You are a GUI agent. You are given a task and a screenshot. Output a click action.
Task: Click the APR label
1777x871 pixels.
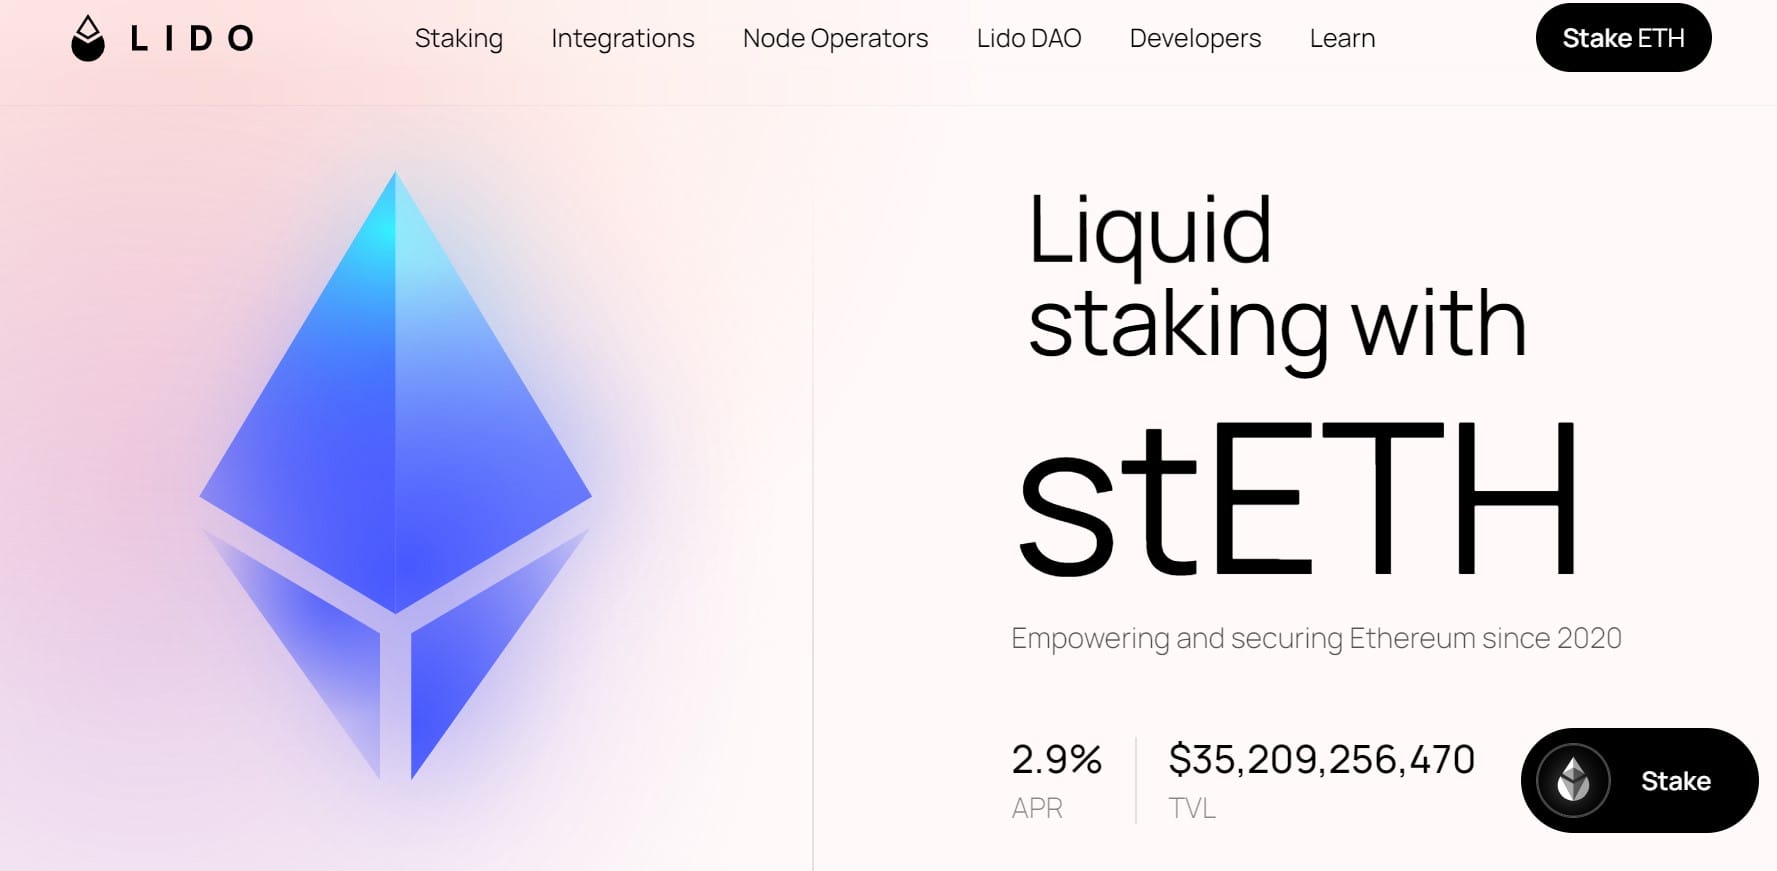(1036, 808)
